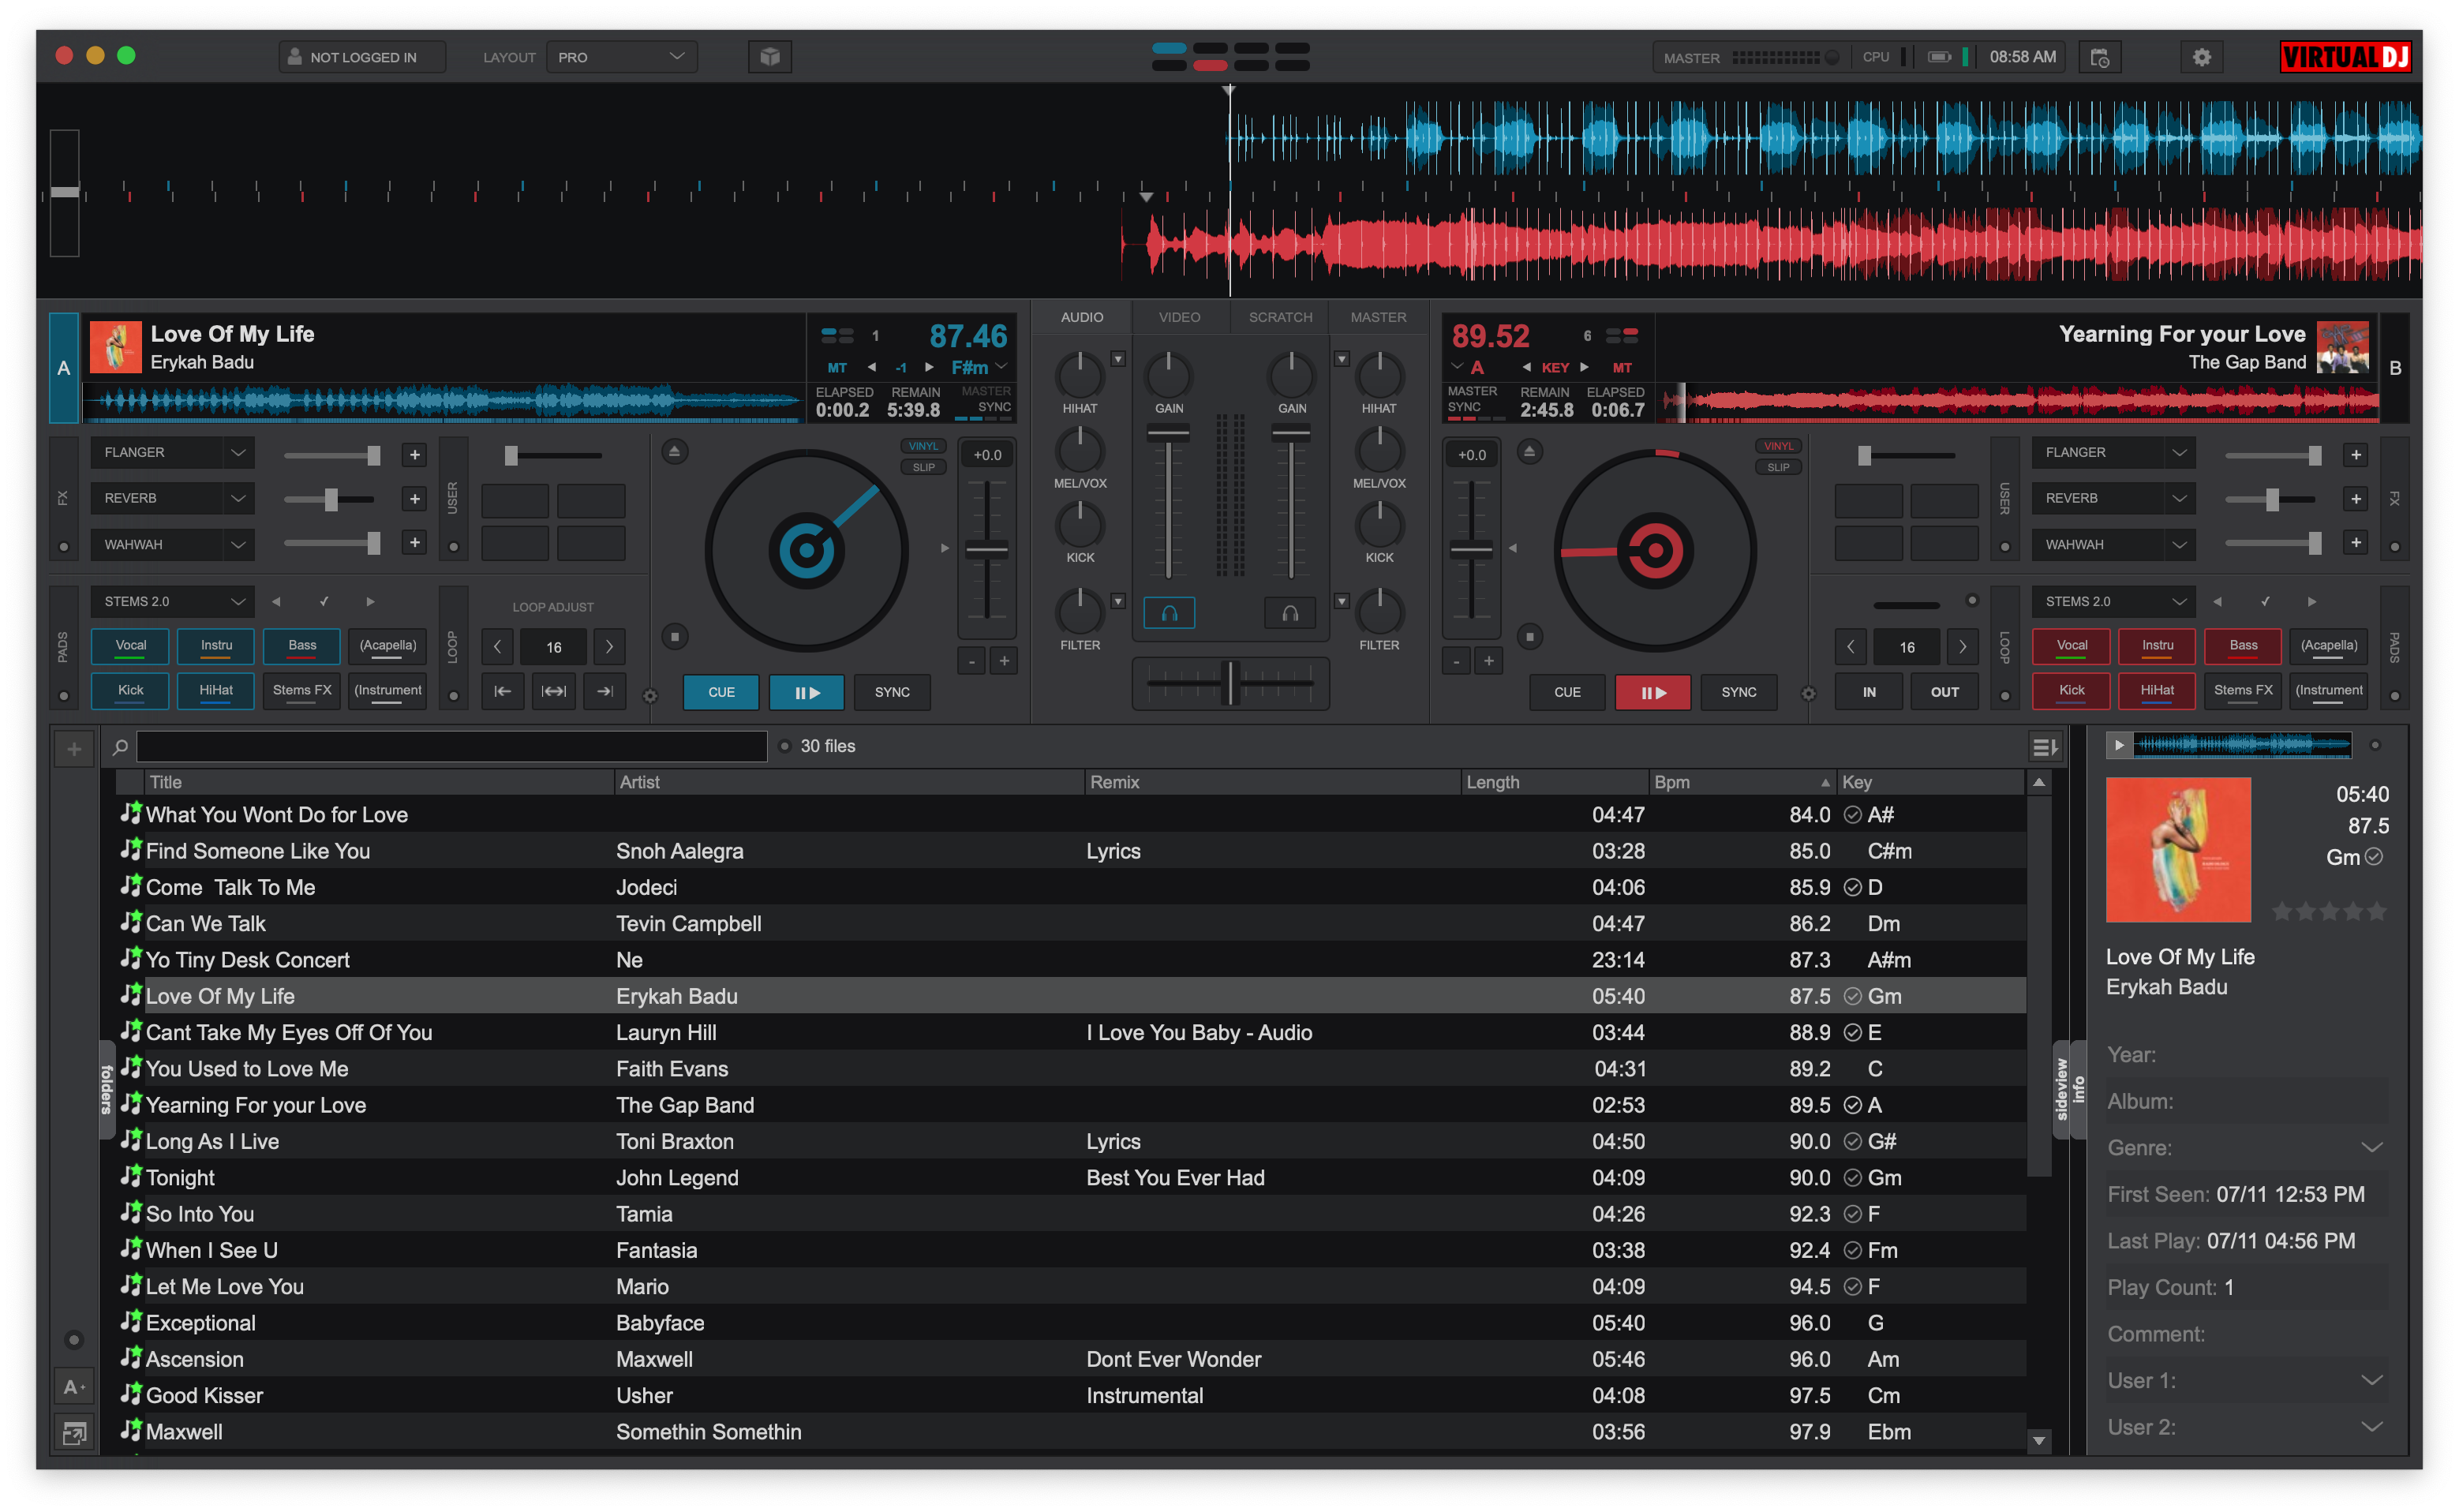Click NOT LOGGED IN button
The image size is (2459, 1512).
coord(362,57)
